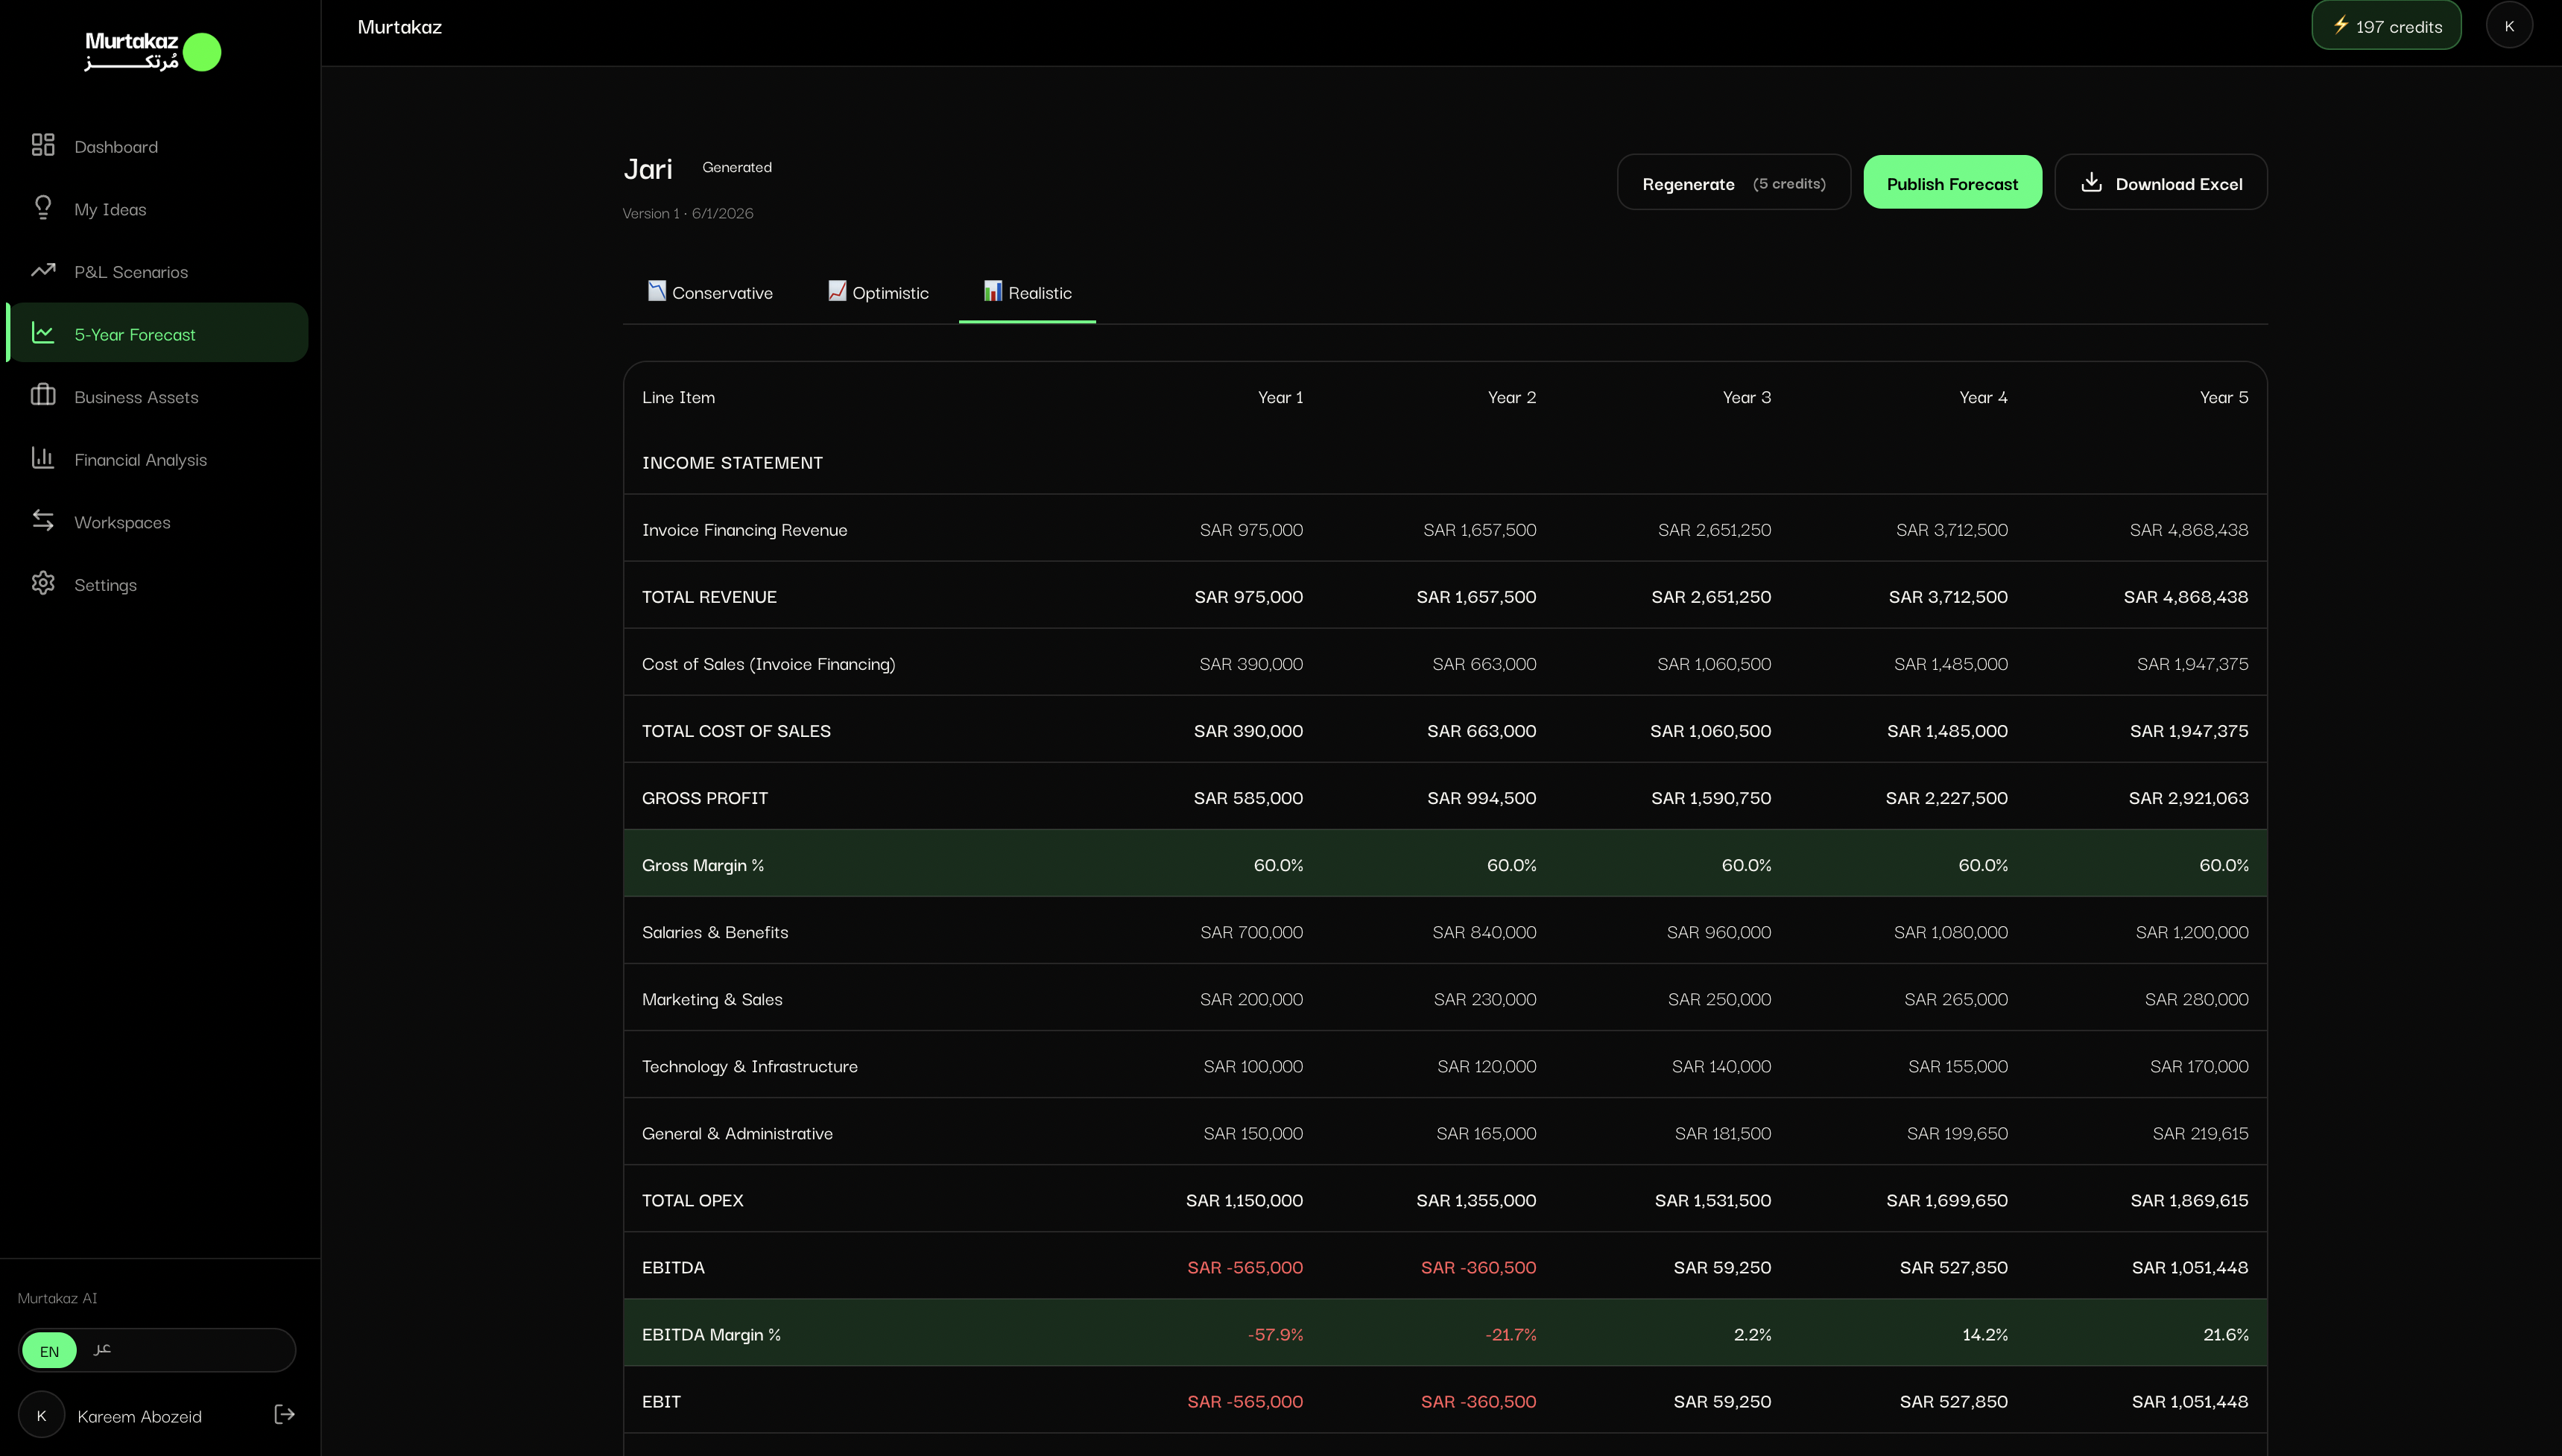The width and height of the screenshot is (2562, 1456).
Task: Click the Settings gear icon
Action: (x=43, y=583)
